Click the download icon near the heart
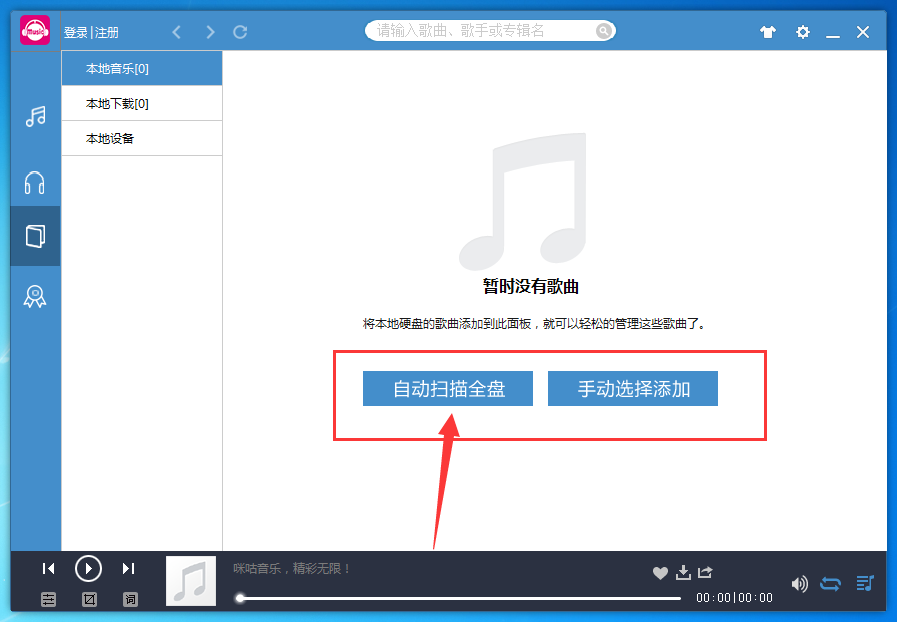The width and height of the screenshot is (897, 622). 682,573
